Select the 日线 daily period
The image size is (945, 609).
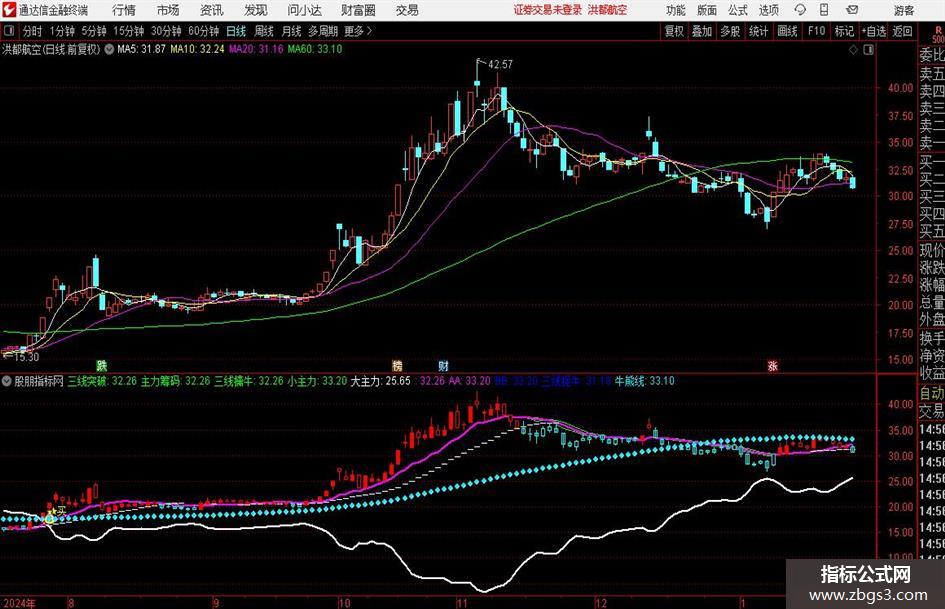(x=236, y=31)
